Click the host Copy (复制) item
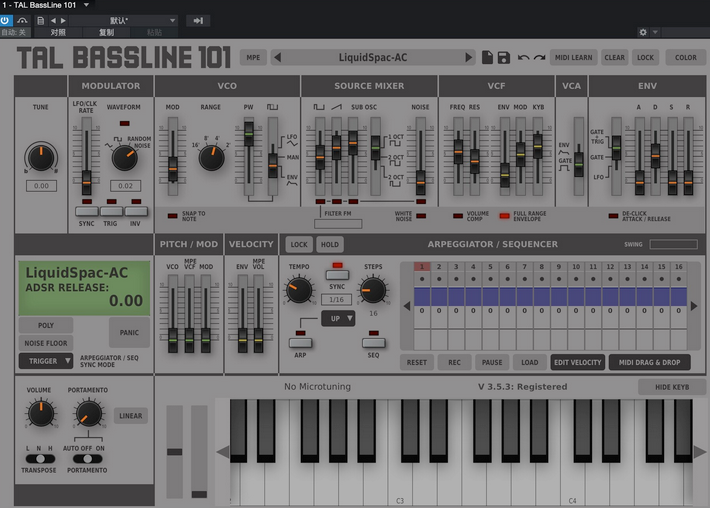710x508 pixels. [x=106, y=32]
